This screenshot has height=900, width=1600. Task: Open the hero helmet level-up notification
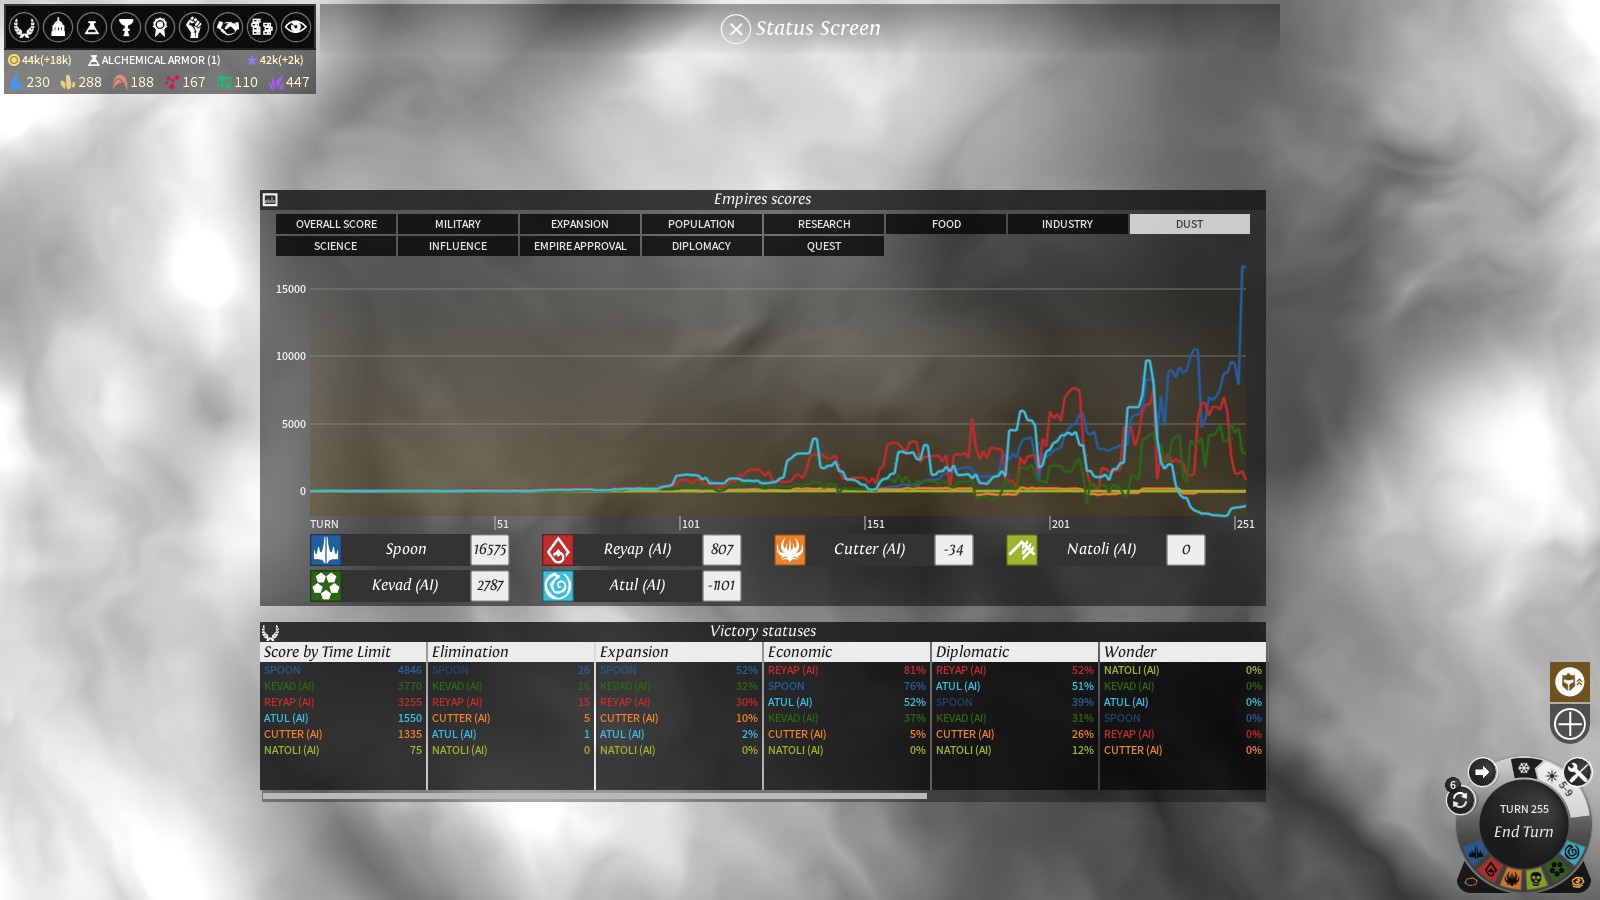(1570, 682)
